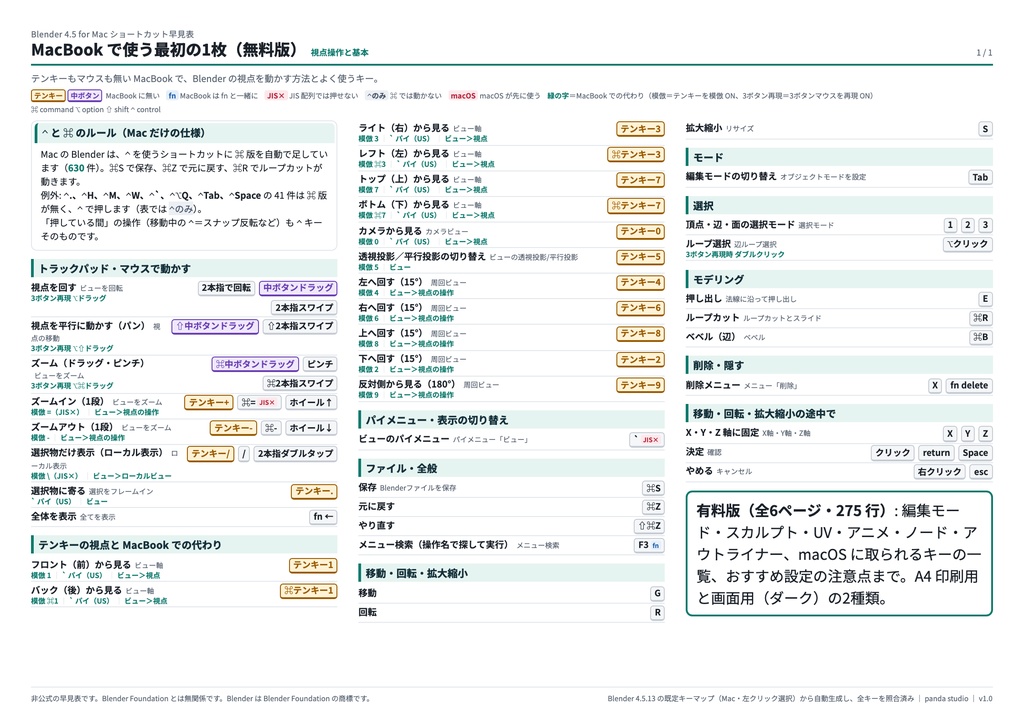Click the "⌘R" keycap beside ループカット
The width and height of the screenshot is (1024, 724).
(981, 318)
